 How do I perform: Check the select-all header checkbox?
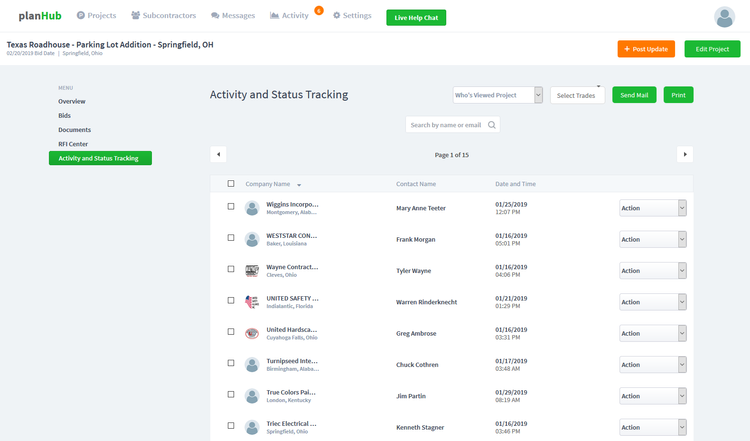point(231,184)
